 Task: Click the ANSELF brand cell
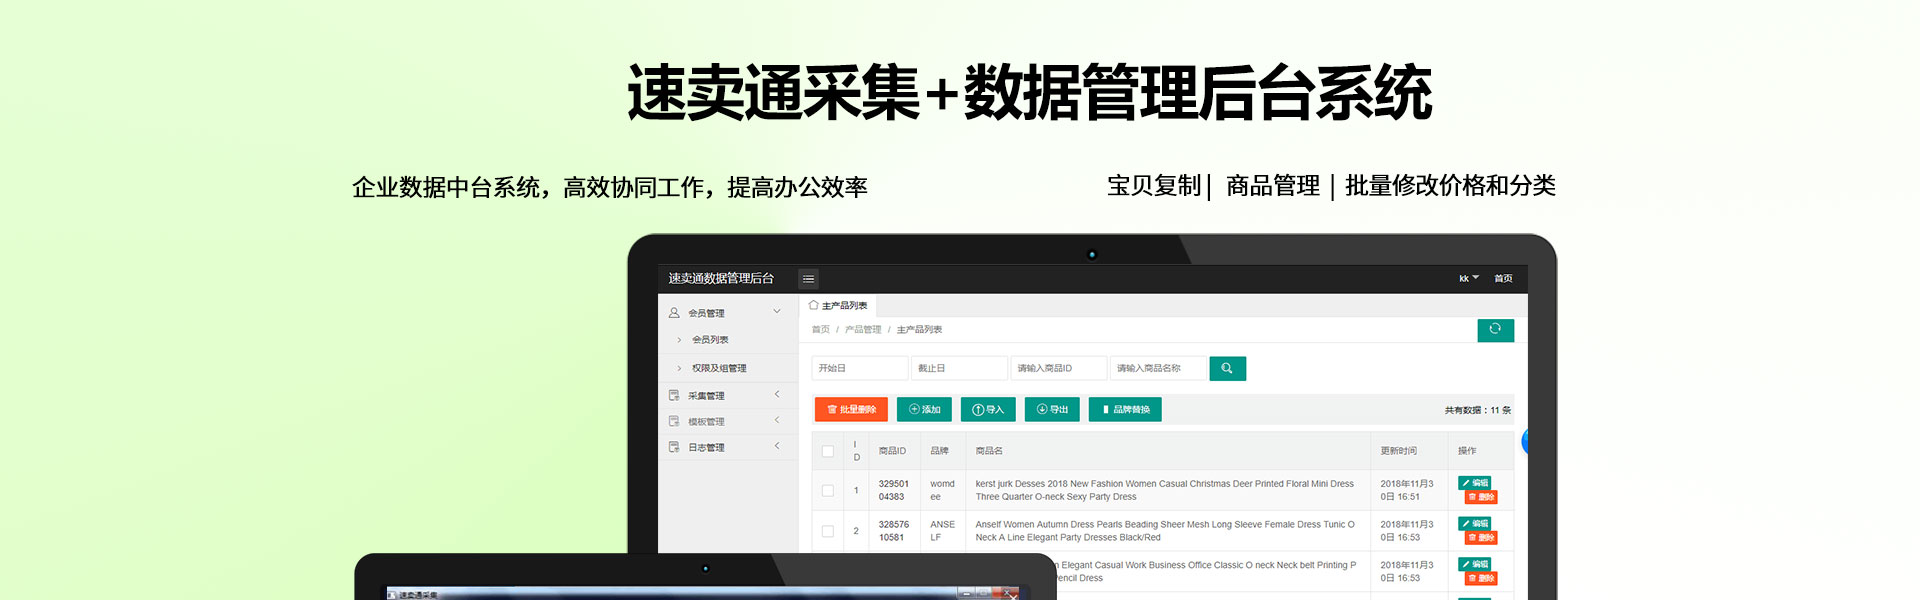pyautogui.click(x=942, y=531)
